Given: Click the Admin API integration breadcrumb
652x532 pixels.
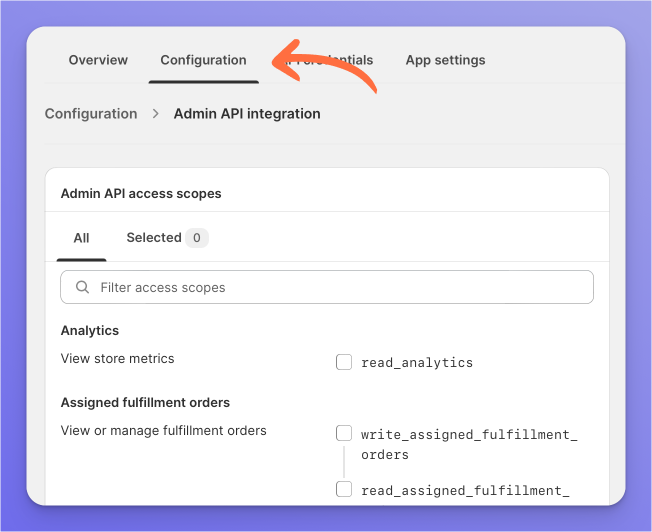Looking at the screenshot, I should [247, 114].
